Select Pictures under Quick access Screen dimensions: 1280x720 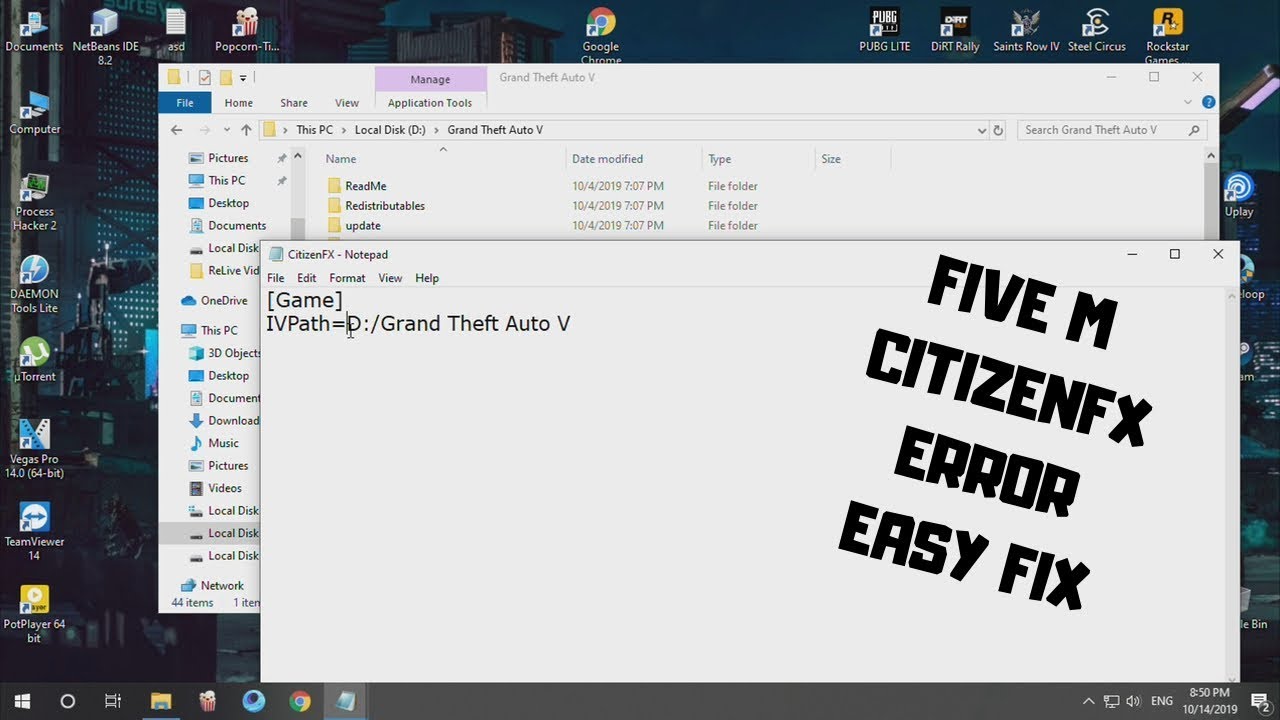point(228,158)
